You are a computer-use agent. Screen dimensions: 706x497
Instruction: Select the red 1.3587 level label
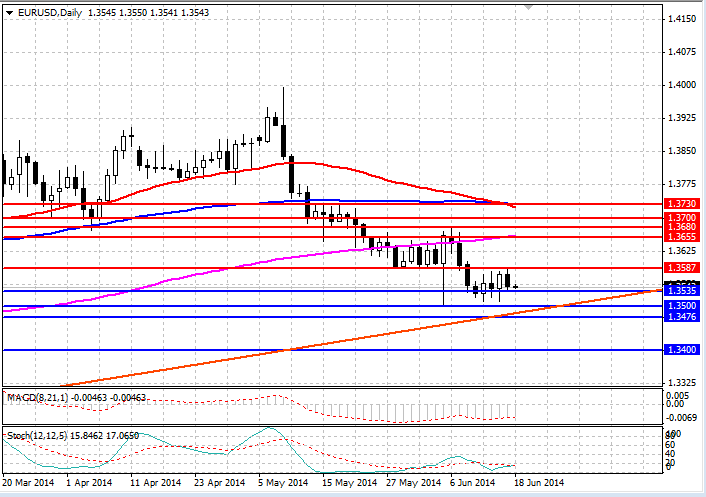click(x=682, y=268)
